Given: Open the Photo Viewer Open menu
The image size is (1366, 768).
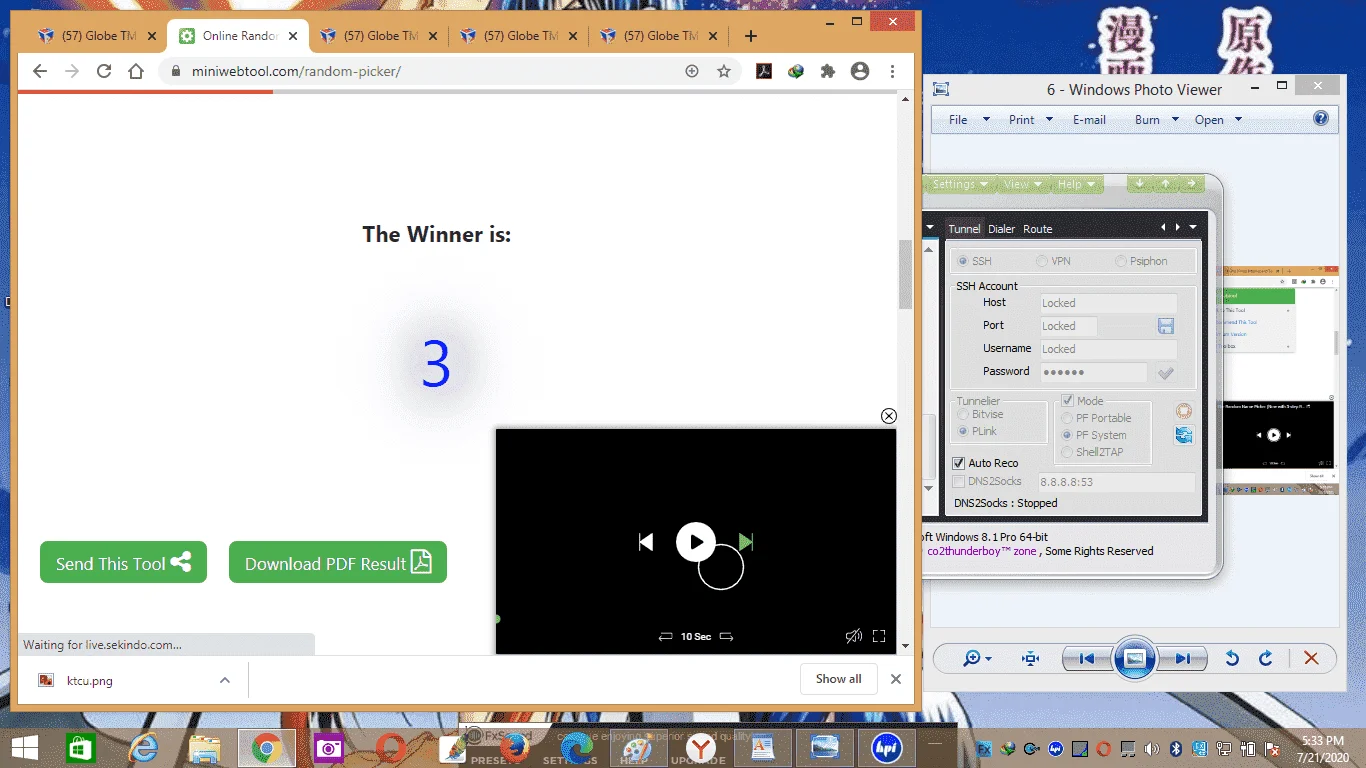Looking at the screenshot, I should tap(1218, 119).
